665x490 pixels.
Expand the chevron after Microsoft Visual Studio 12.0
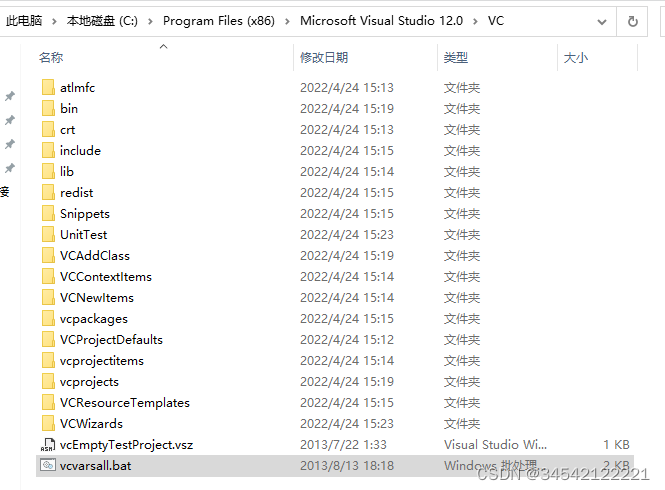pyautogui.click(x=475, y=20)
